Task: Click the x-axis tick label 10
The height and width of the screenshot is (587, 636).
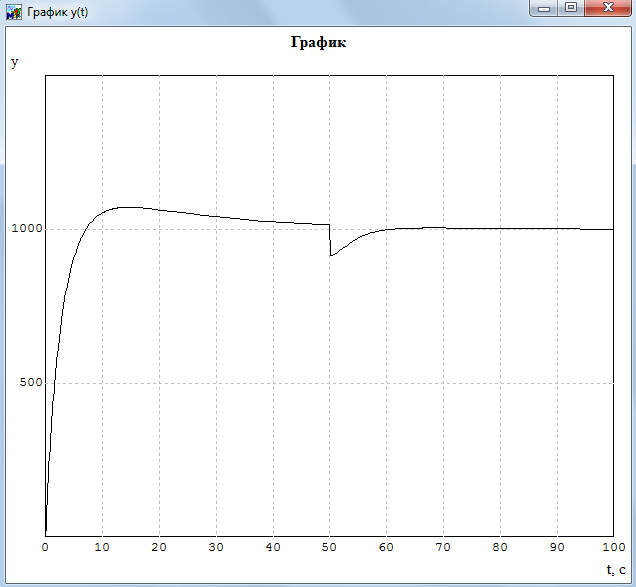Action: (102, 547)
